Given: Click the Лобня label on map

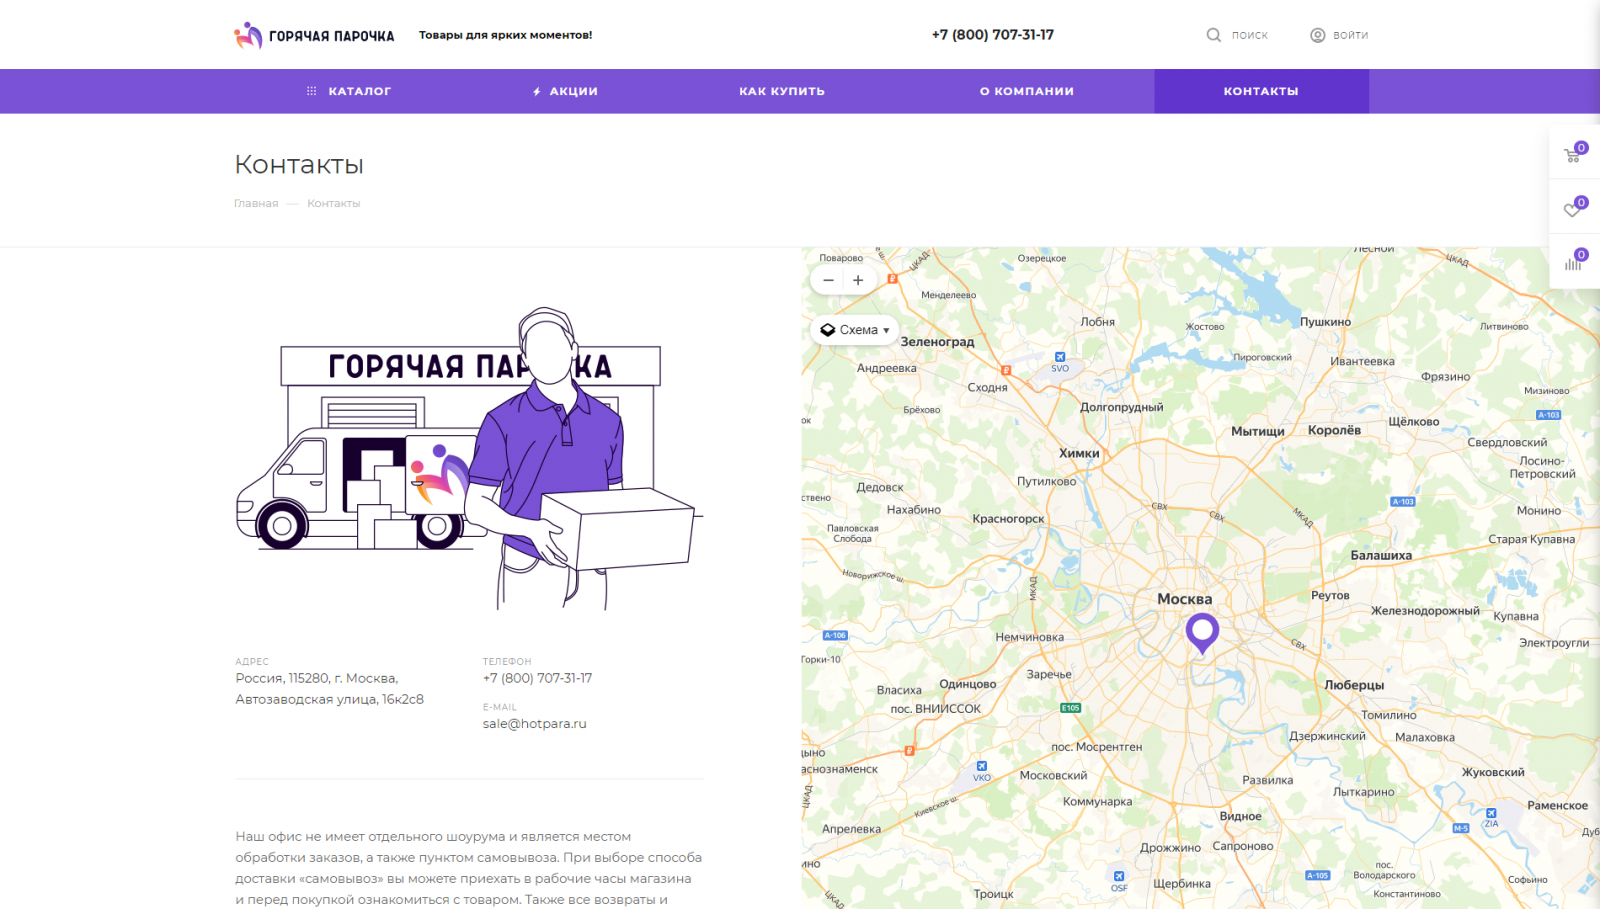Looking at the screenshot, I should pyautogui.click(x=1097, y=322).
